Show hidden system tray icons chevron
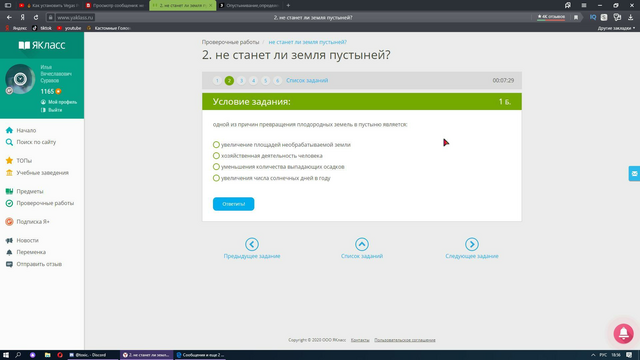640x360 pixels. tap(593, 355)
